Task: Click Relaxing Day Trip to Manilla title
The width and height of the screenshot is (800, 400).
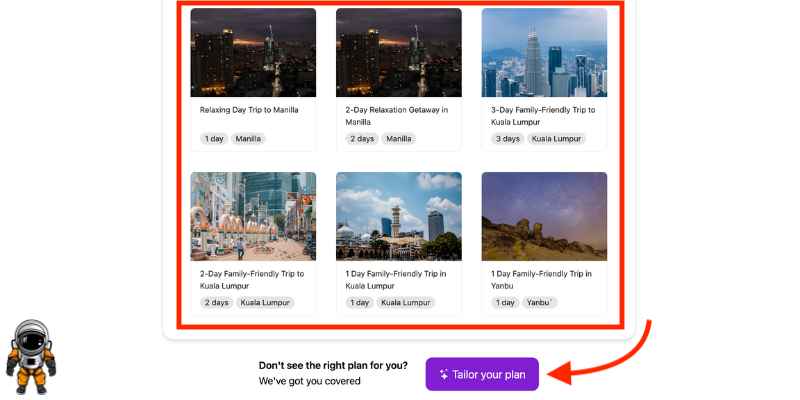Action: tap(249, 110)
